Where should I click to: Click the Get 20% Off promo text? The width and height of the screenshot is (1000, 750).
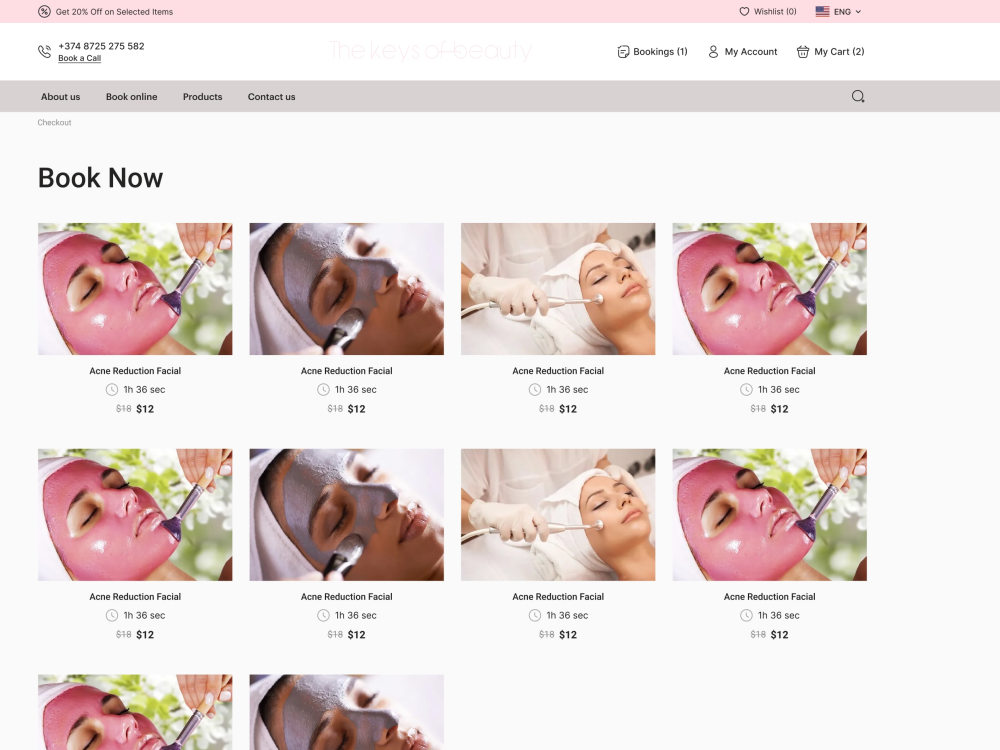(x=114, y=11)
